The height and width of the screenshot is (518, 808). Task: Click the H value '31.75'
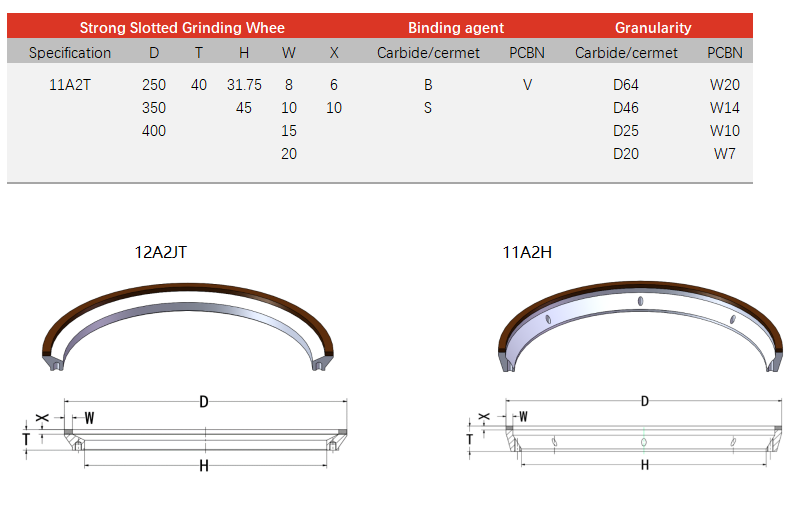[244, 85]
